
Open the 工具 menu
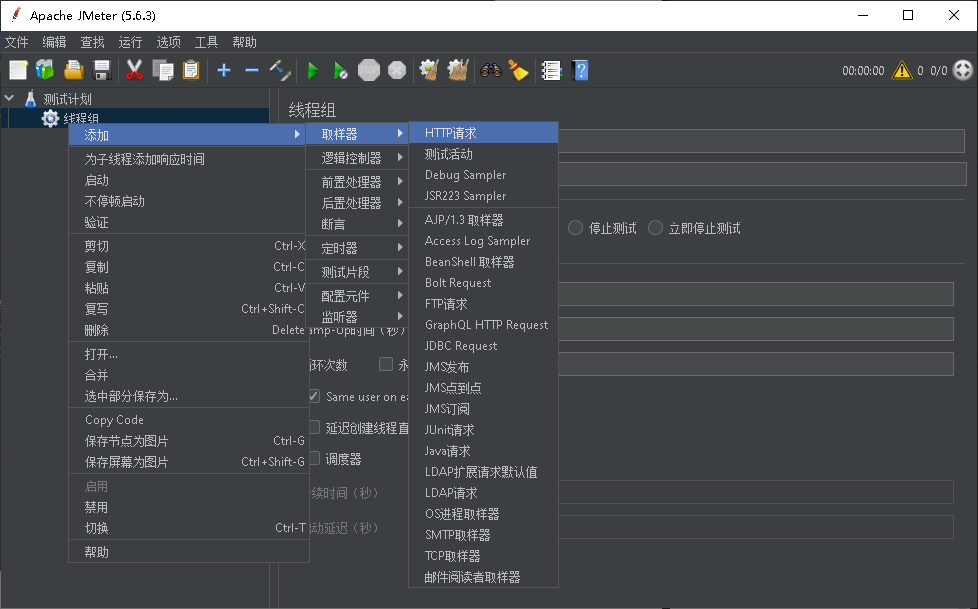(x=206, y=42)
